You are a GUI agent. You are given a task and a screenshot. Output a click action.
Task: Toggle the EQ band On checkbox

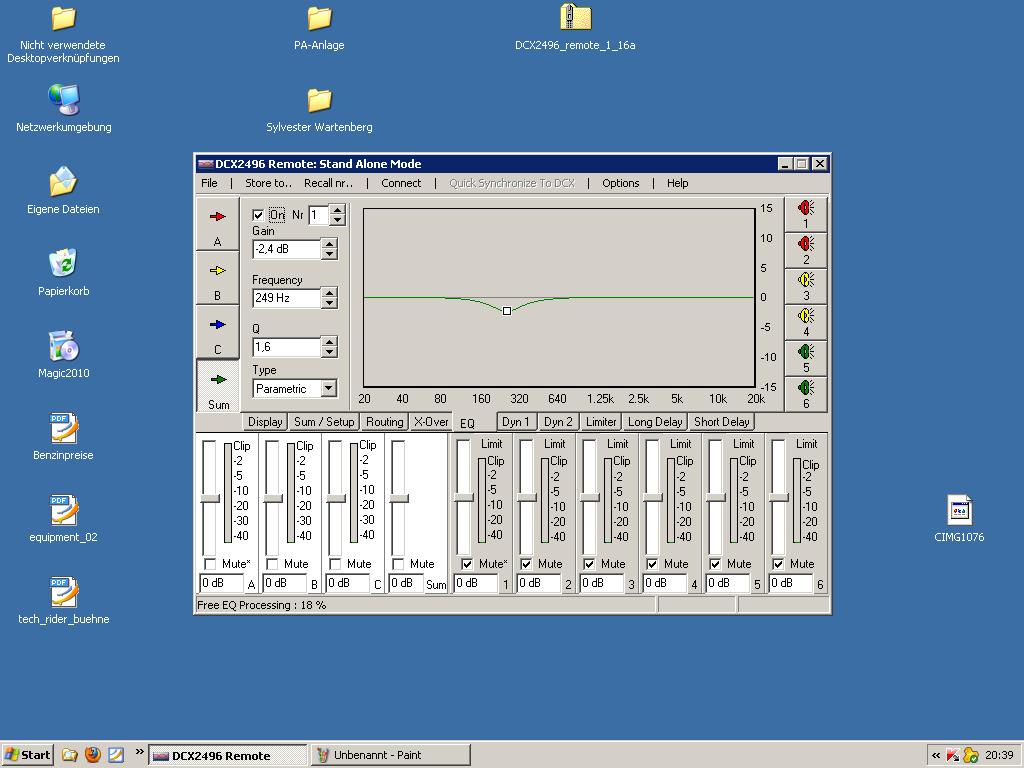258,215
